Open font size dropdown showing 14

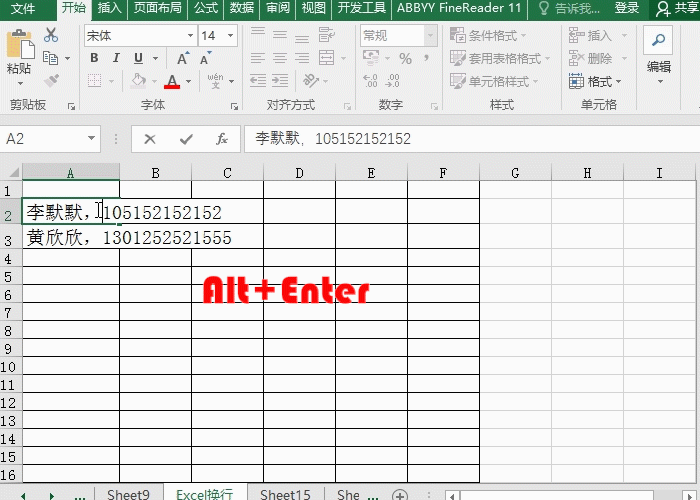coord(230,35)
